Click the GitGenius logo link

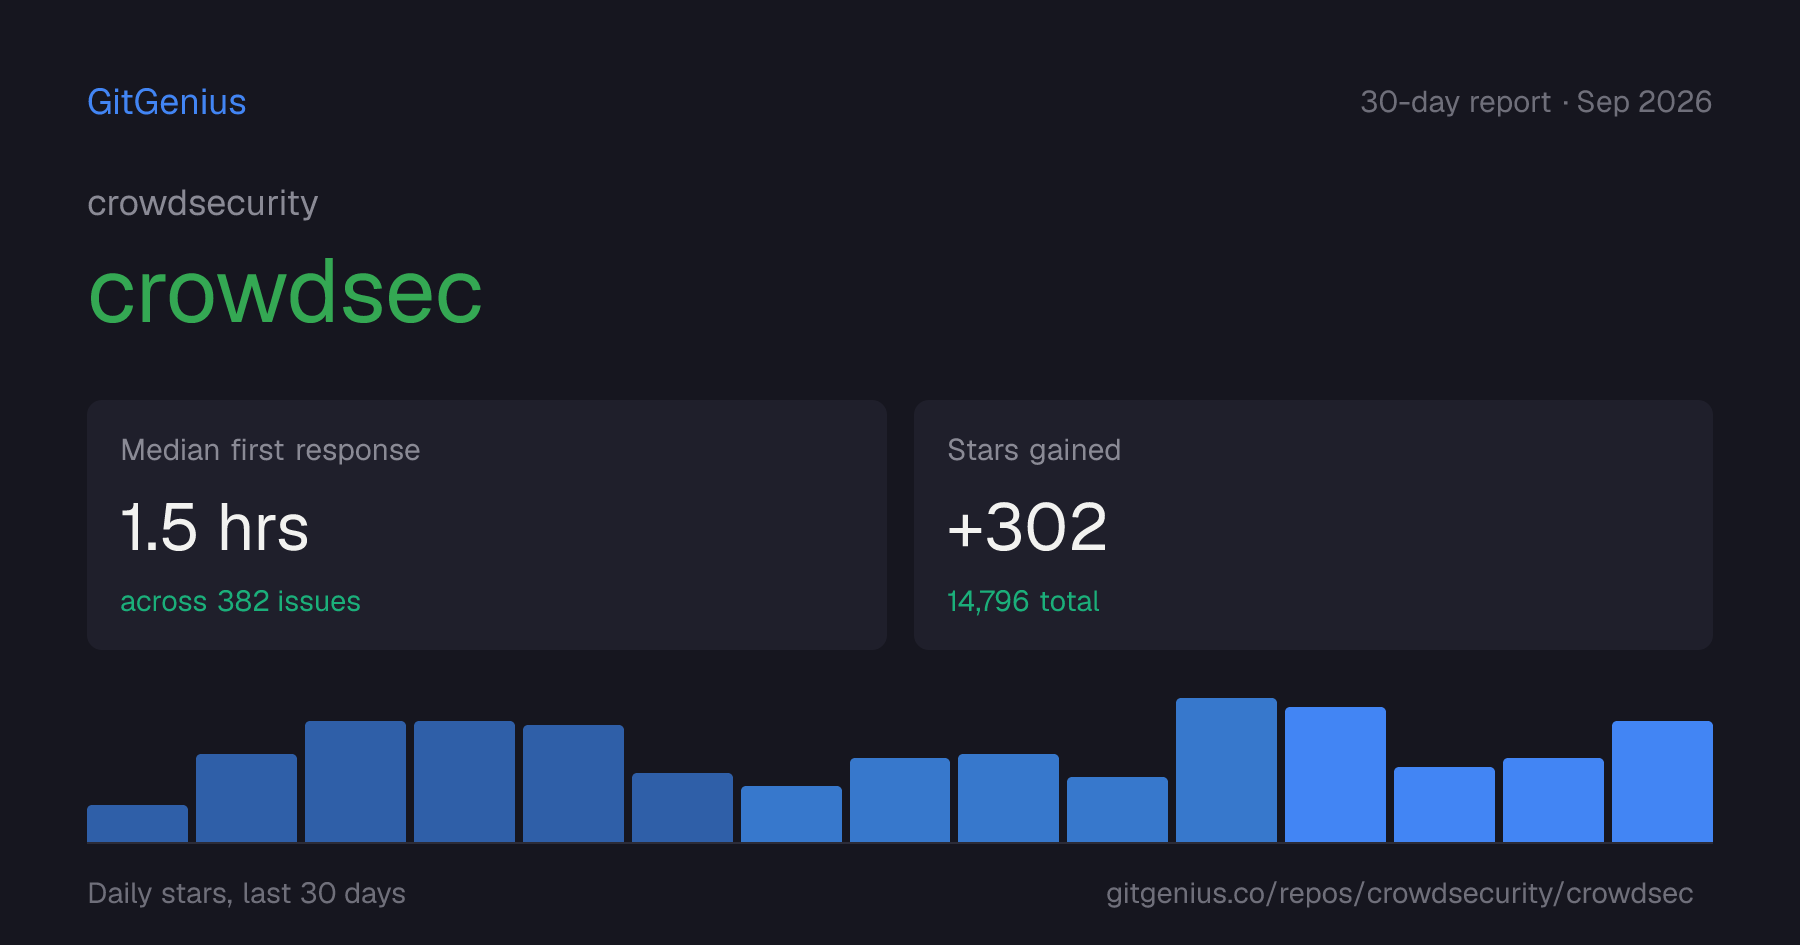click(x=167, y=102)
